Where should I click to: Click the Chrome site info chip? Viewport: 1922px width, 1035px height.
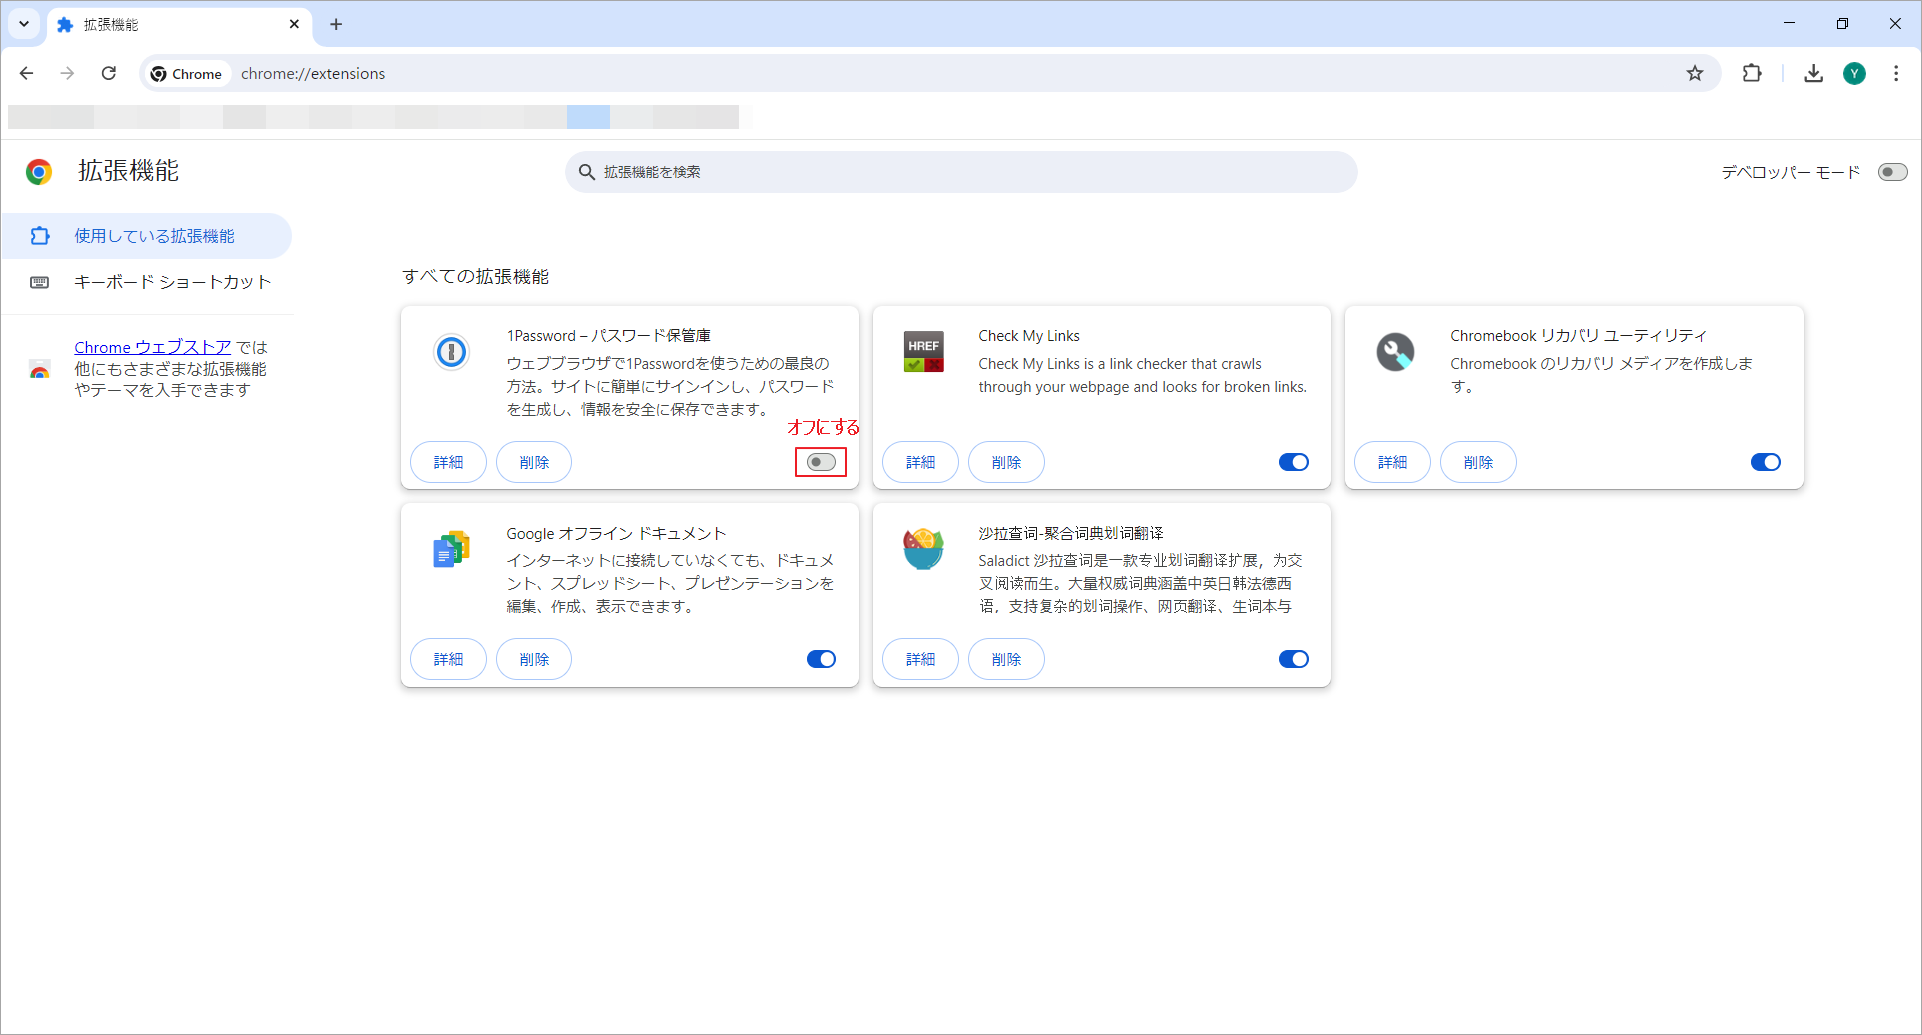click(187, 74)
